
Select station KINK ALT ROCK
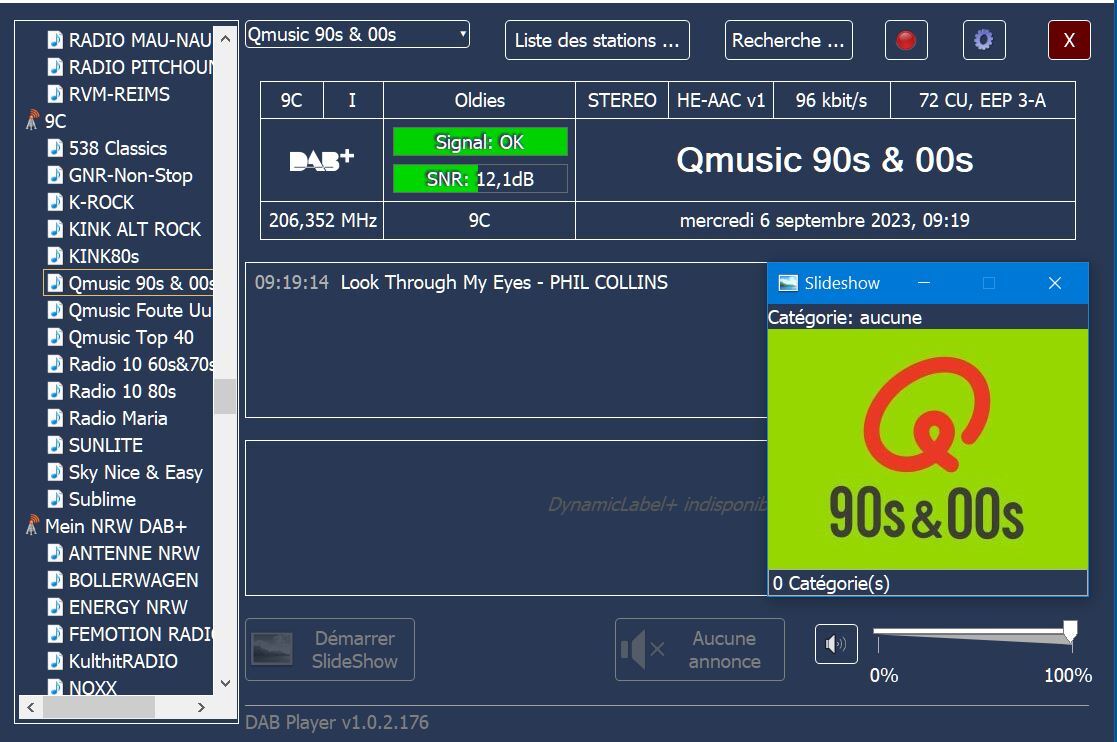135,229
